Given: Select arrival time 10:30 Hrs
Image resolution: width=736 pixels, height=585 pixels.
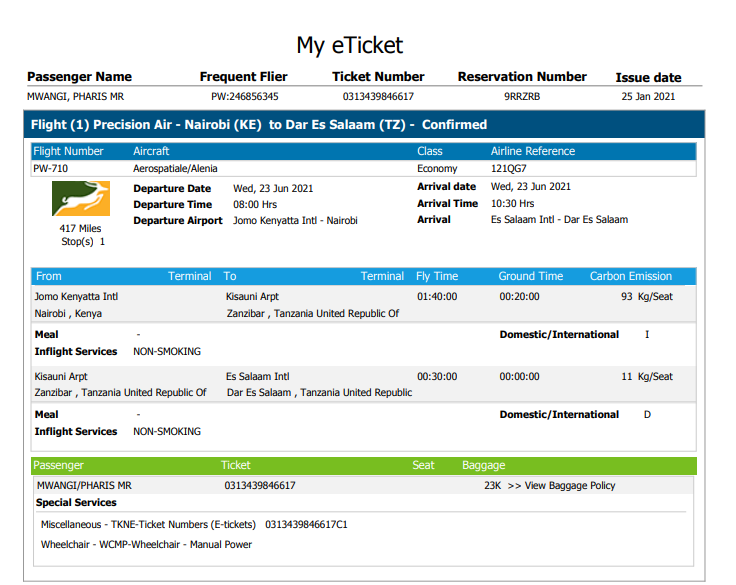Looking at the screenshot, I should coord(513,204).
